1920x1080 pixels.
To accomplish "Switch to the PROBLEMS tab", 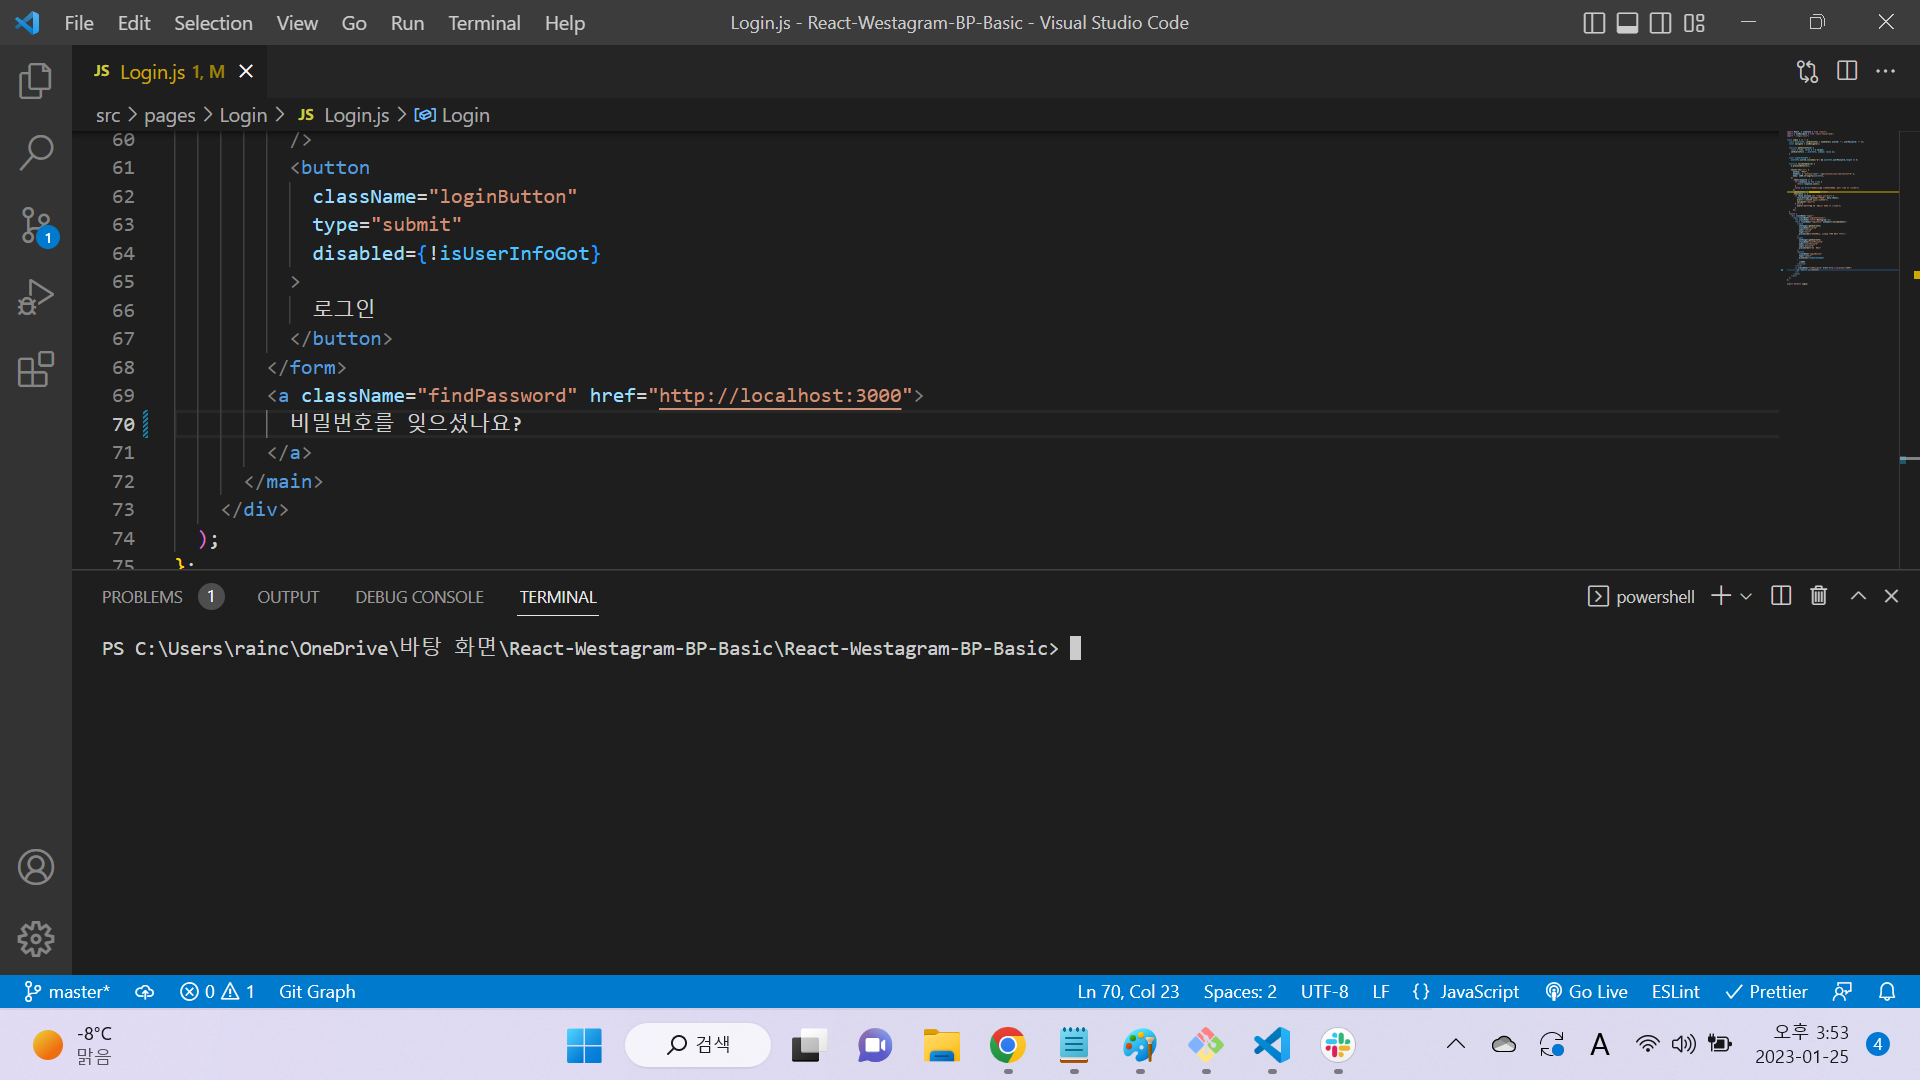I will click(x=142, y=597).
